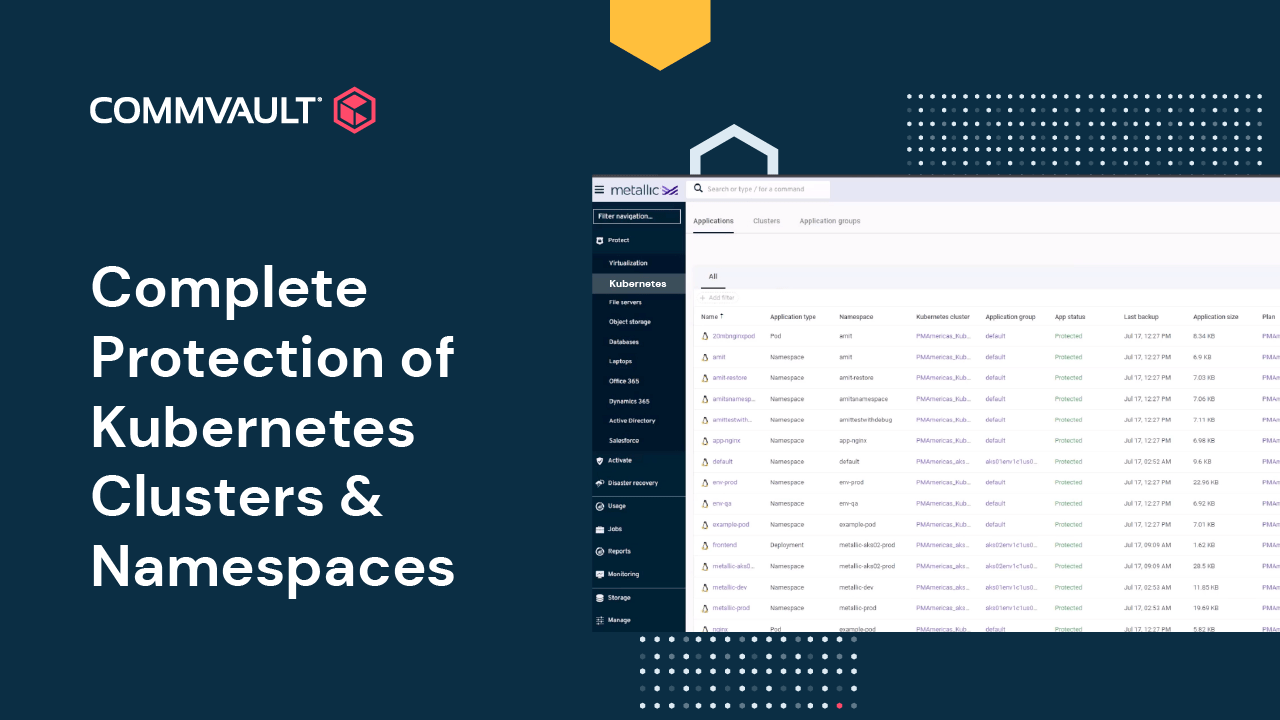Open the example-pod application link
The image size is (1280, 720).
tap(731, 524)
